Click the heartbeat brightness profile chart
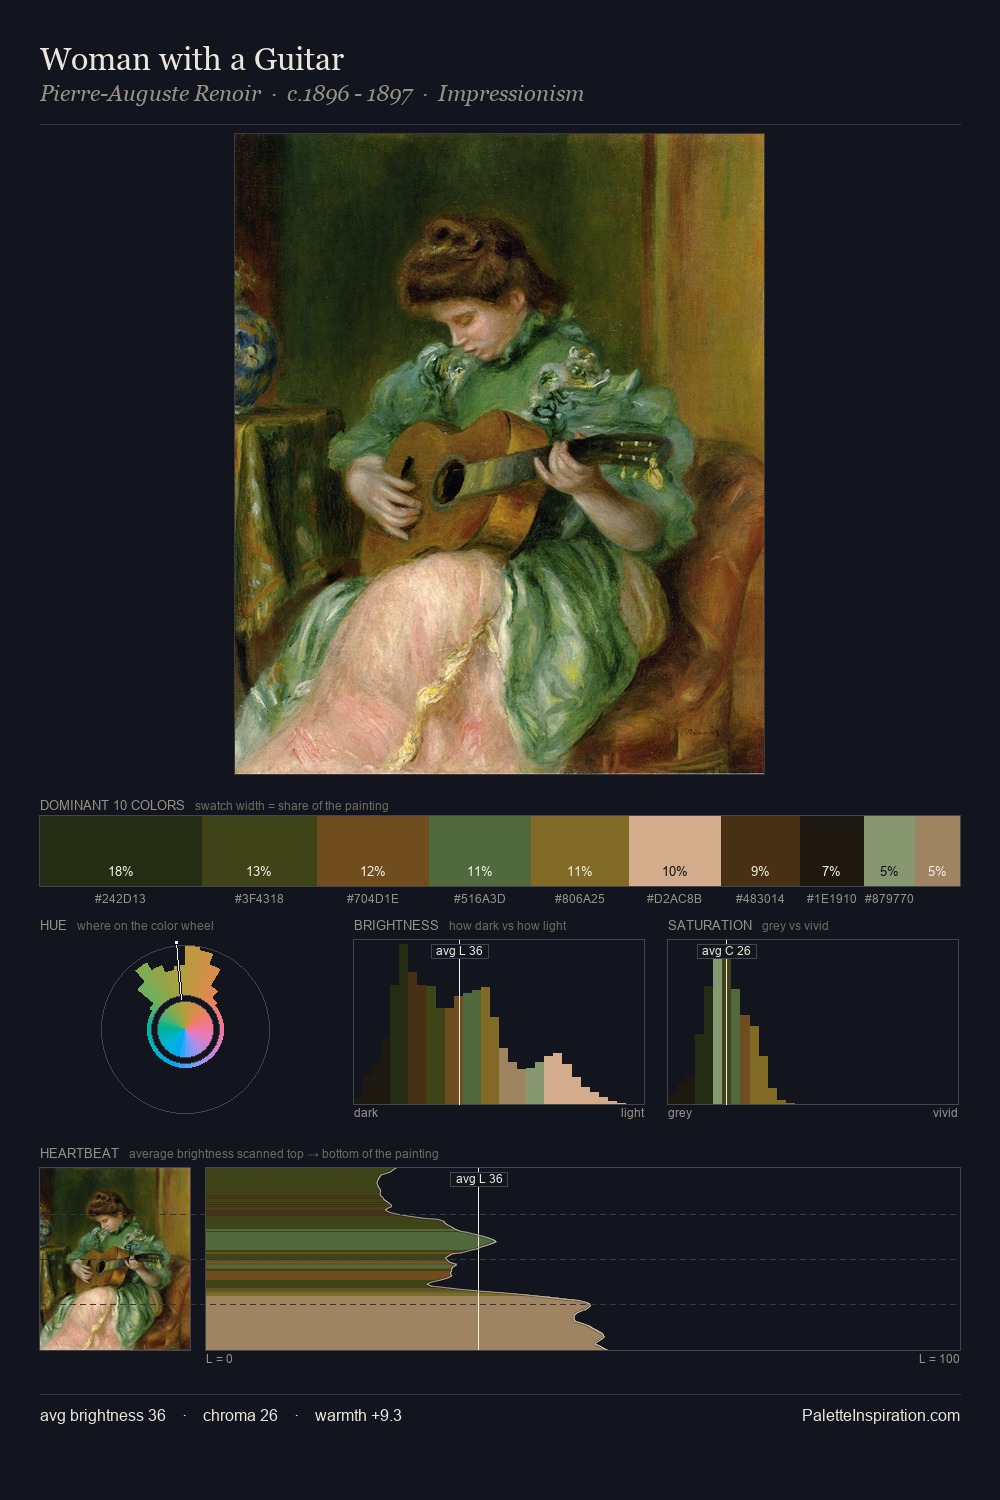Screen dimensions: 1000x1500 583,1258
